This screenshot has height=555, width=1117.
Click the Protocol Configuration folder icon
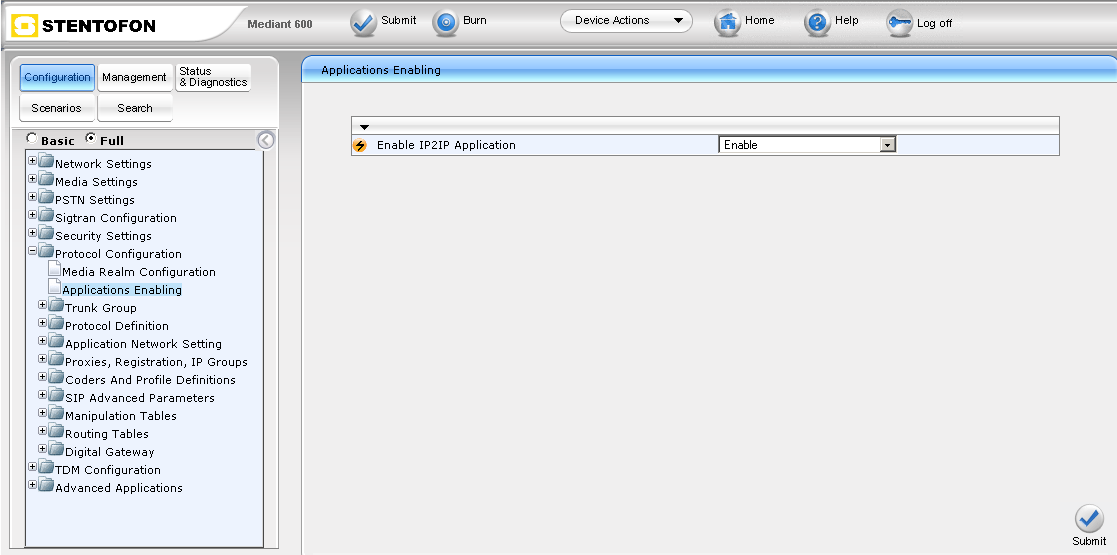tap(46, 251)
